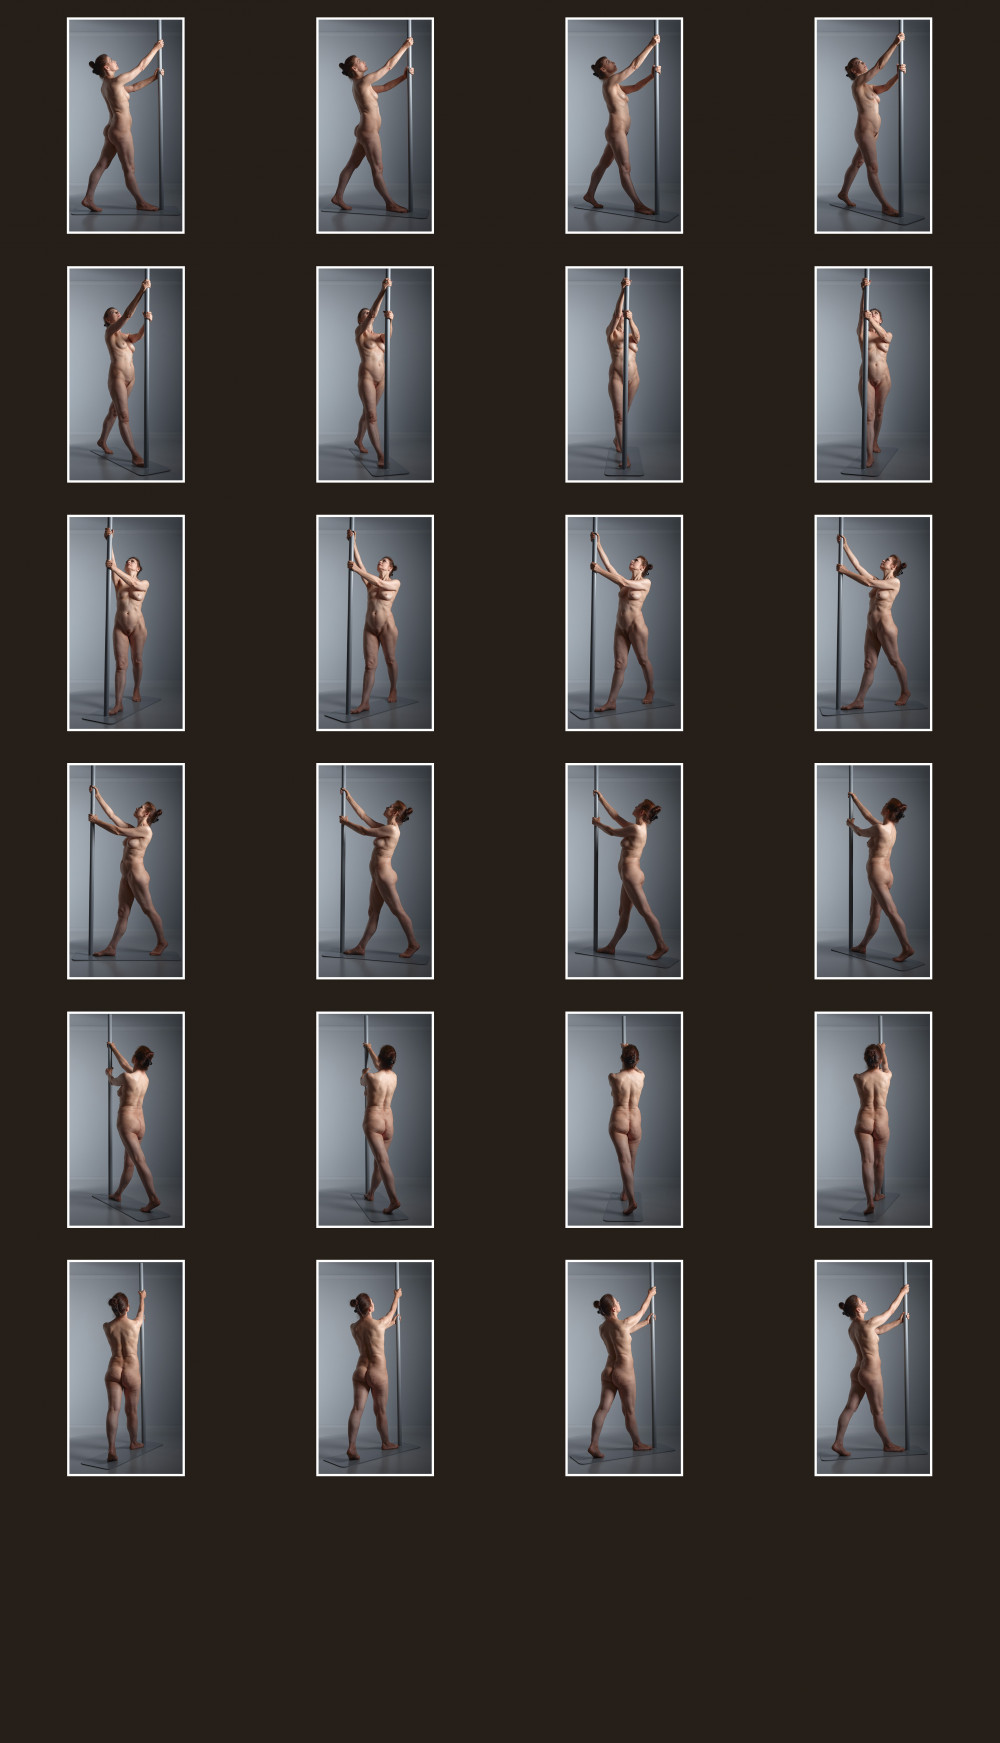
Task: Click the first thumbnail in the fourth row
Action: click(x=126, y=871)
